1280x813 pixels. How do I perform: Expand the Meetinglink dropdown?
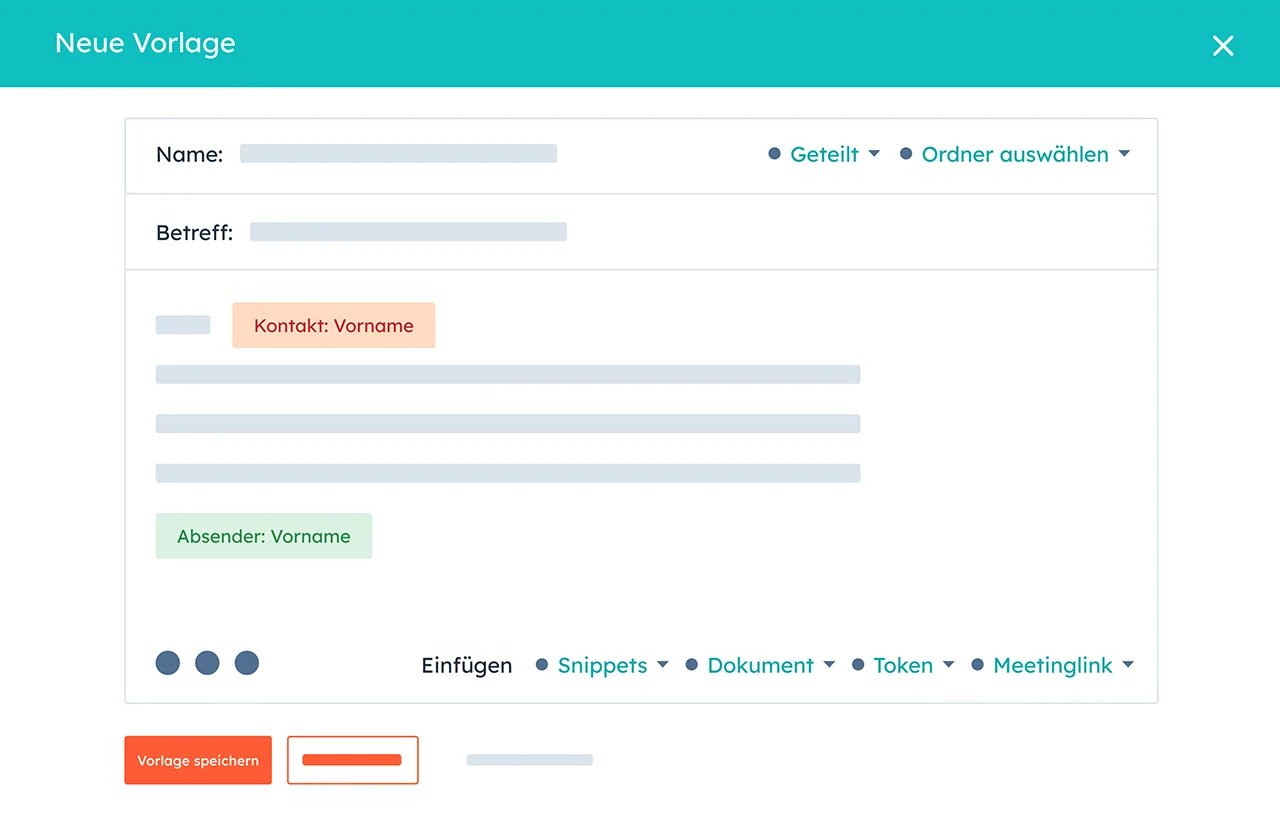coord(1052,665)
